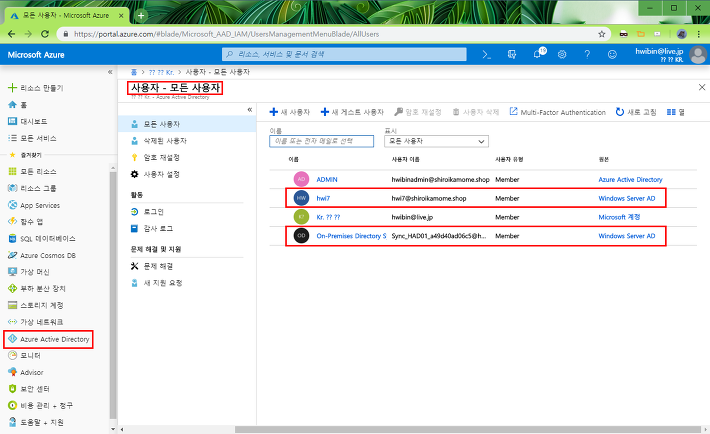Click Multi-Factor Authentication toolbar link

[557, 112]
